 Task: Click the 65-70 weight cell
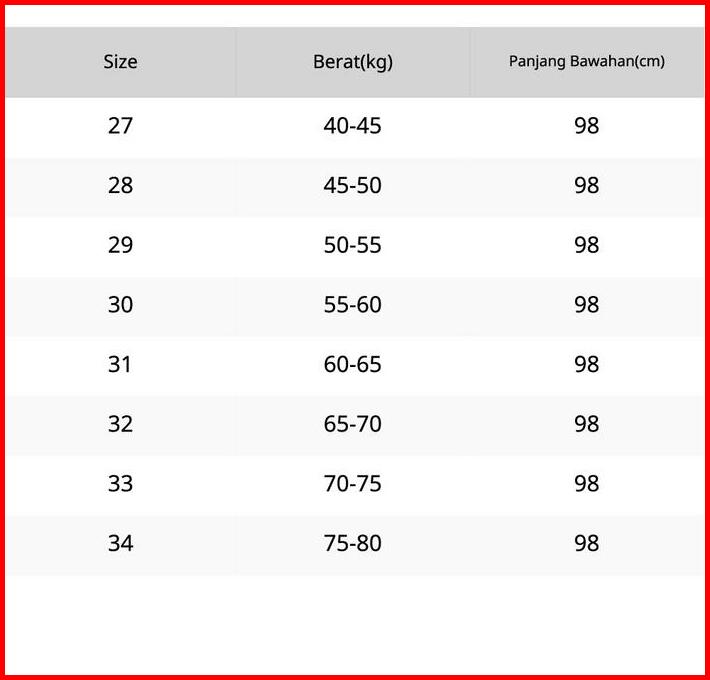pos(353,424)
